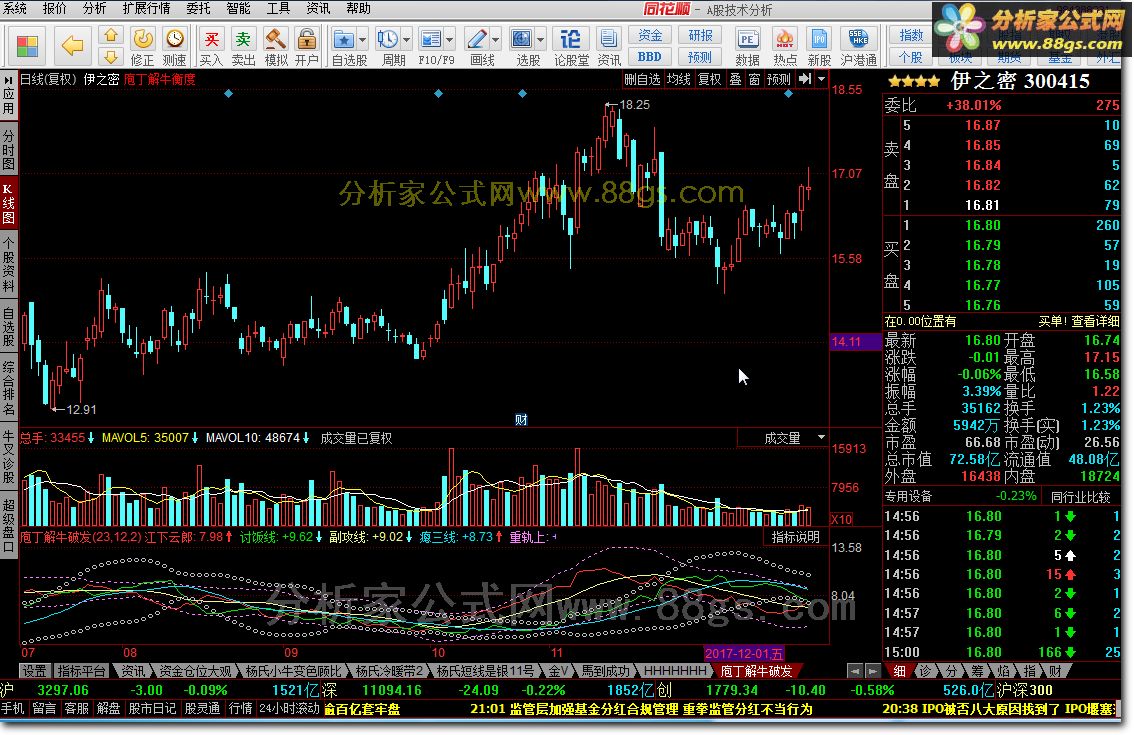The image size is (1134, 735).
Task: Open the 沪港通 SSE HKE icon
Action: [858, 39]
